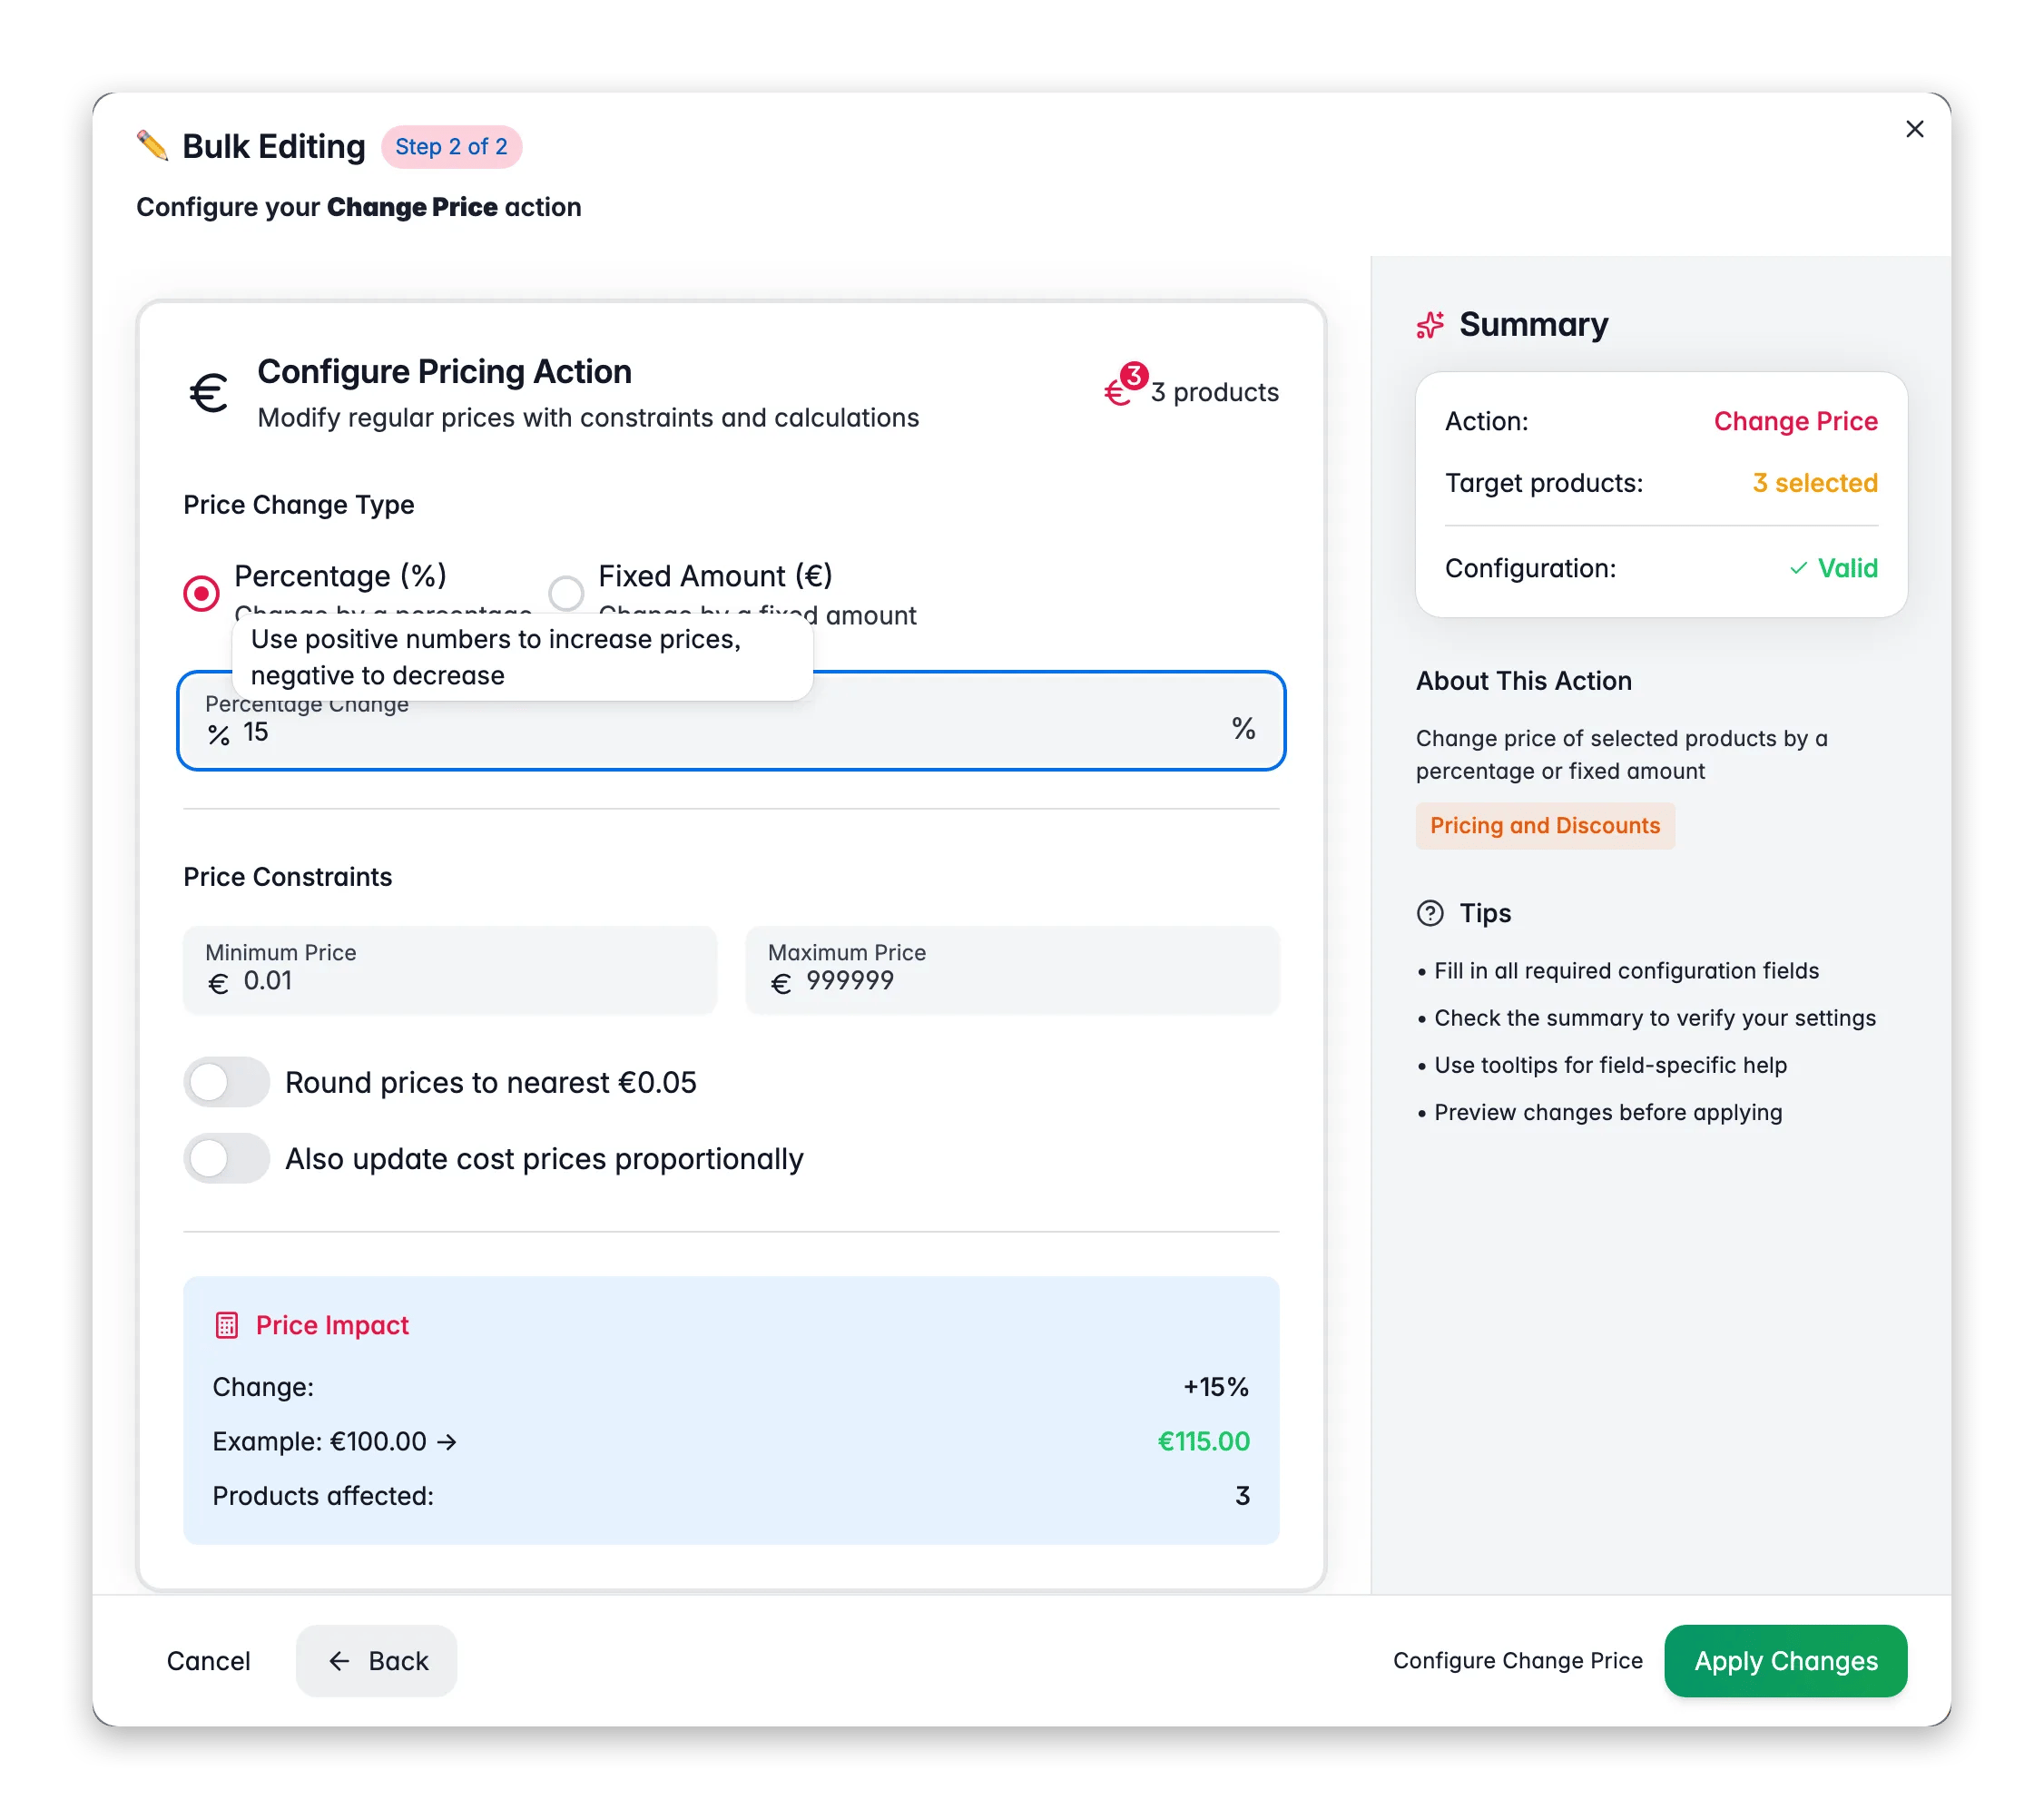
Task: Click the percent suffix symbol in Percentage Change
Action: click(1243, 728)
